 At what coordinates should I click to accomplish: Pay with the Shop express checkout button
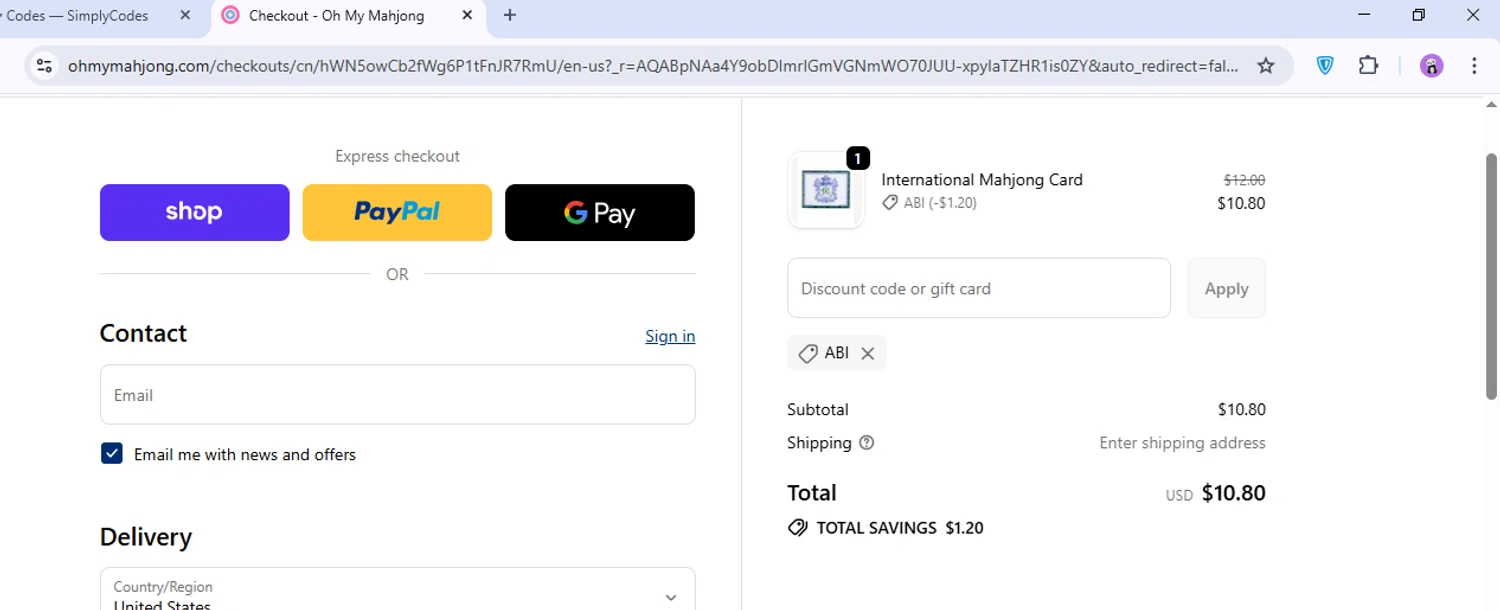[194, 212]
